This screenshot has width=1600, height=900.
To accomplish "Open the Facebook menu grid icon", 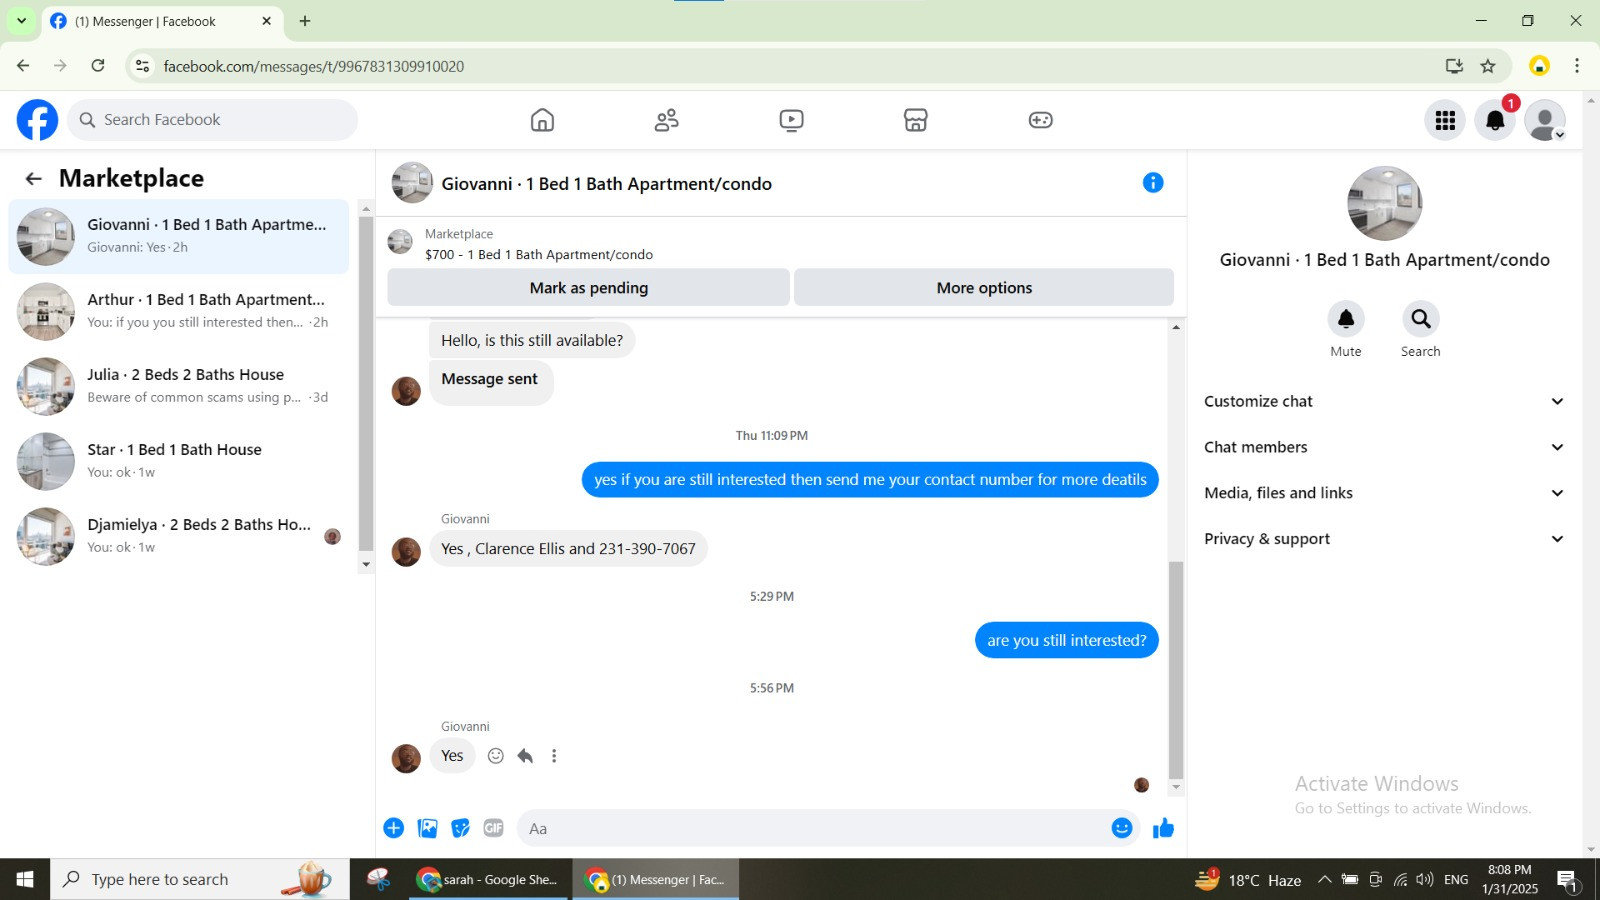I will [1445, 120].
